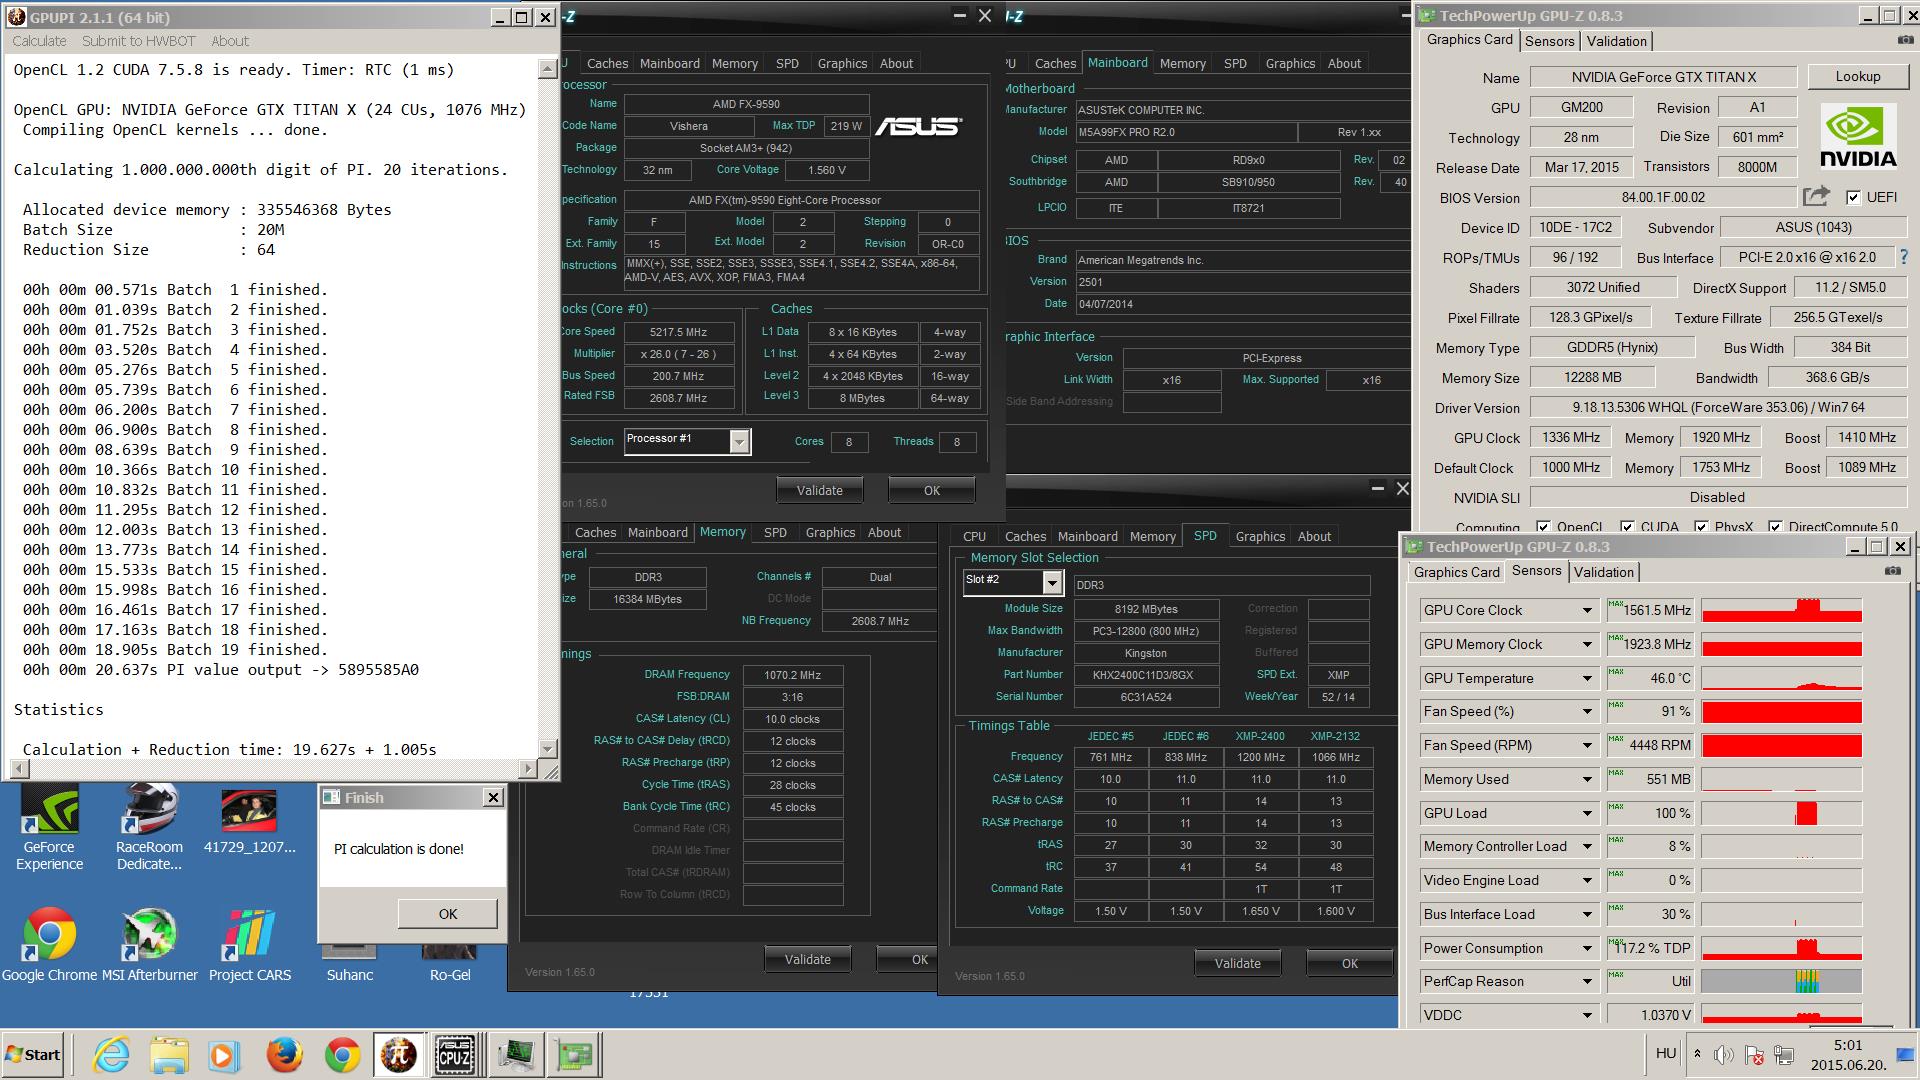1920x1080 pixels.
Task: Expand the GPU Memory Clock sensor dropdown
Action: 1587,644
